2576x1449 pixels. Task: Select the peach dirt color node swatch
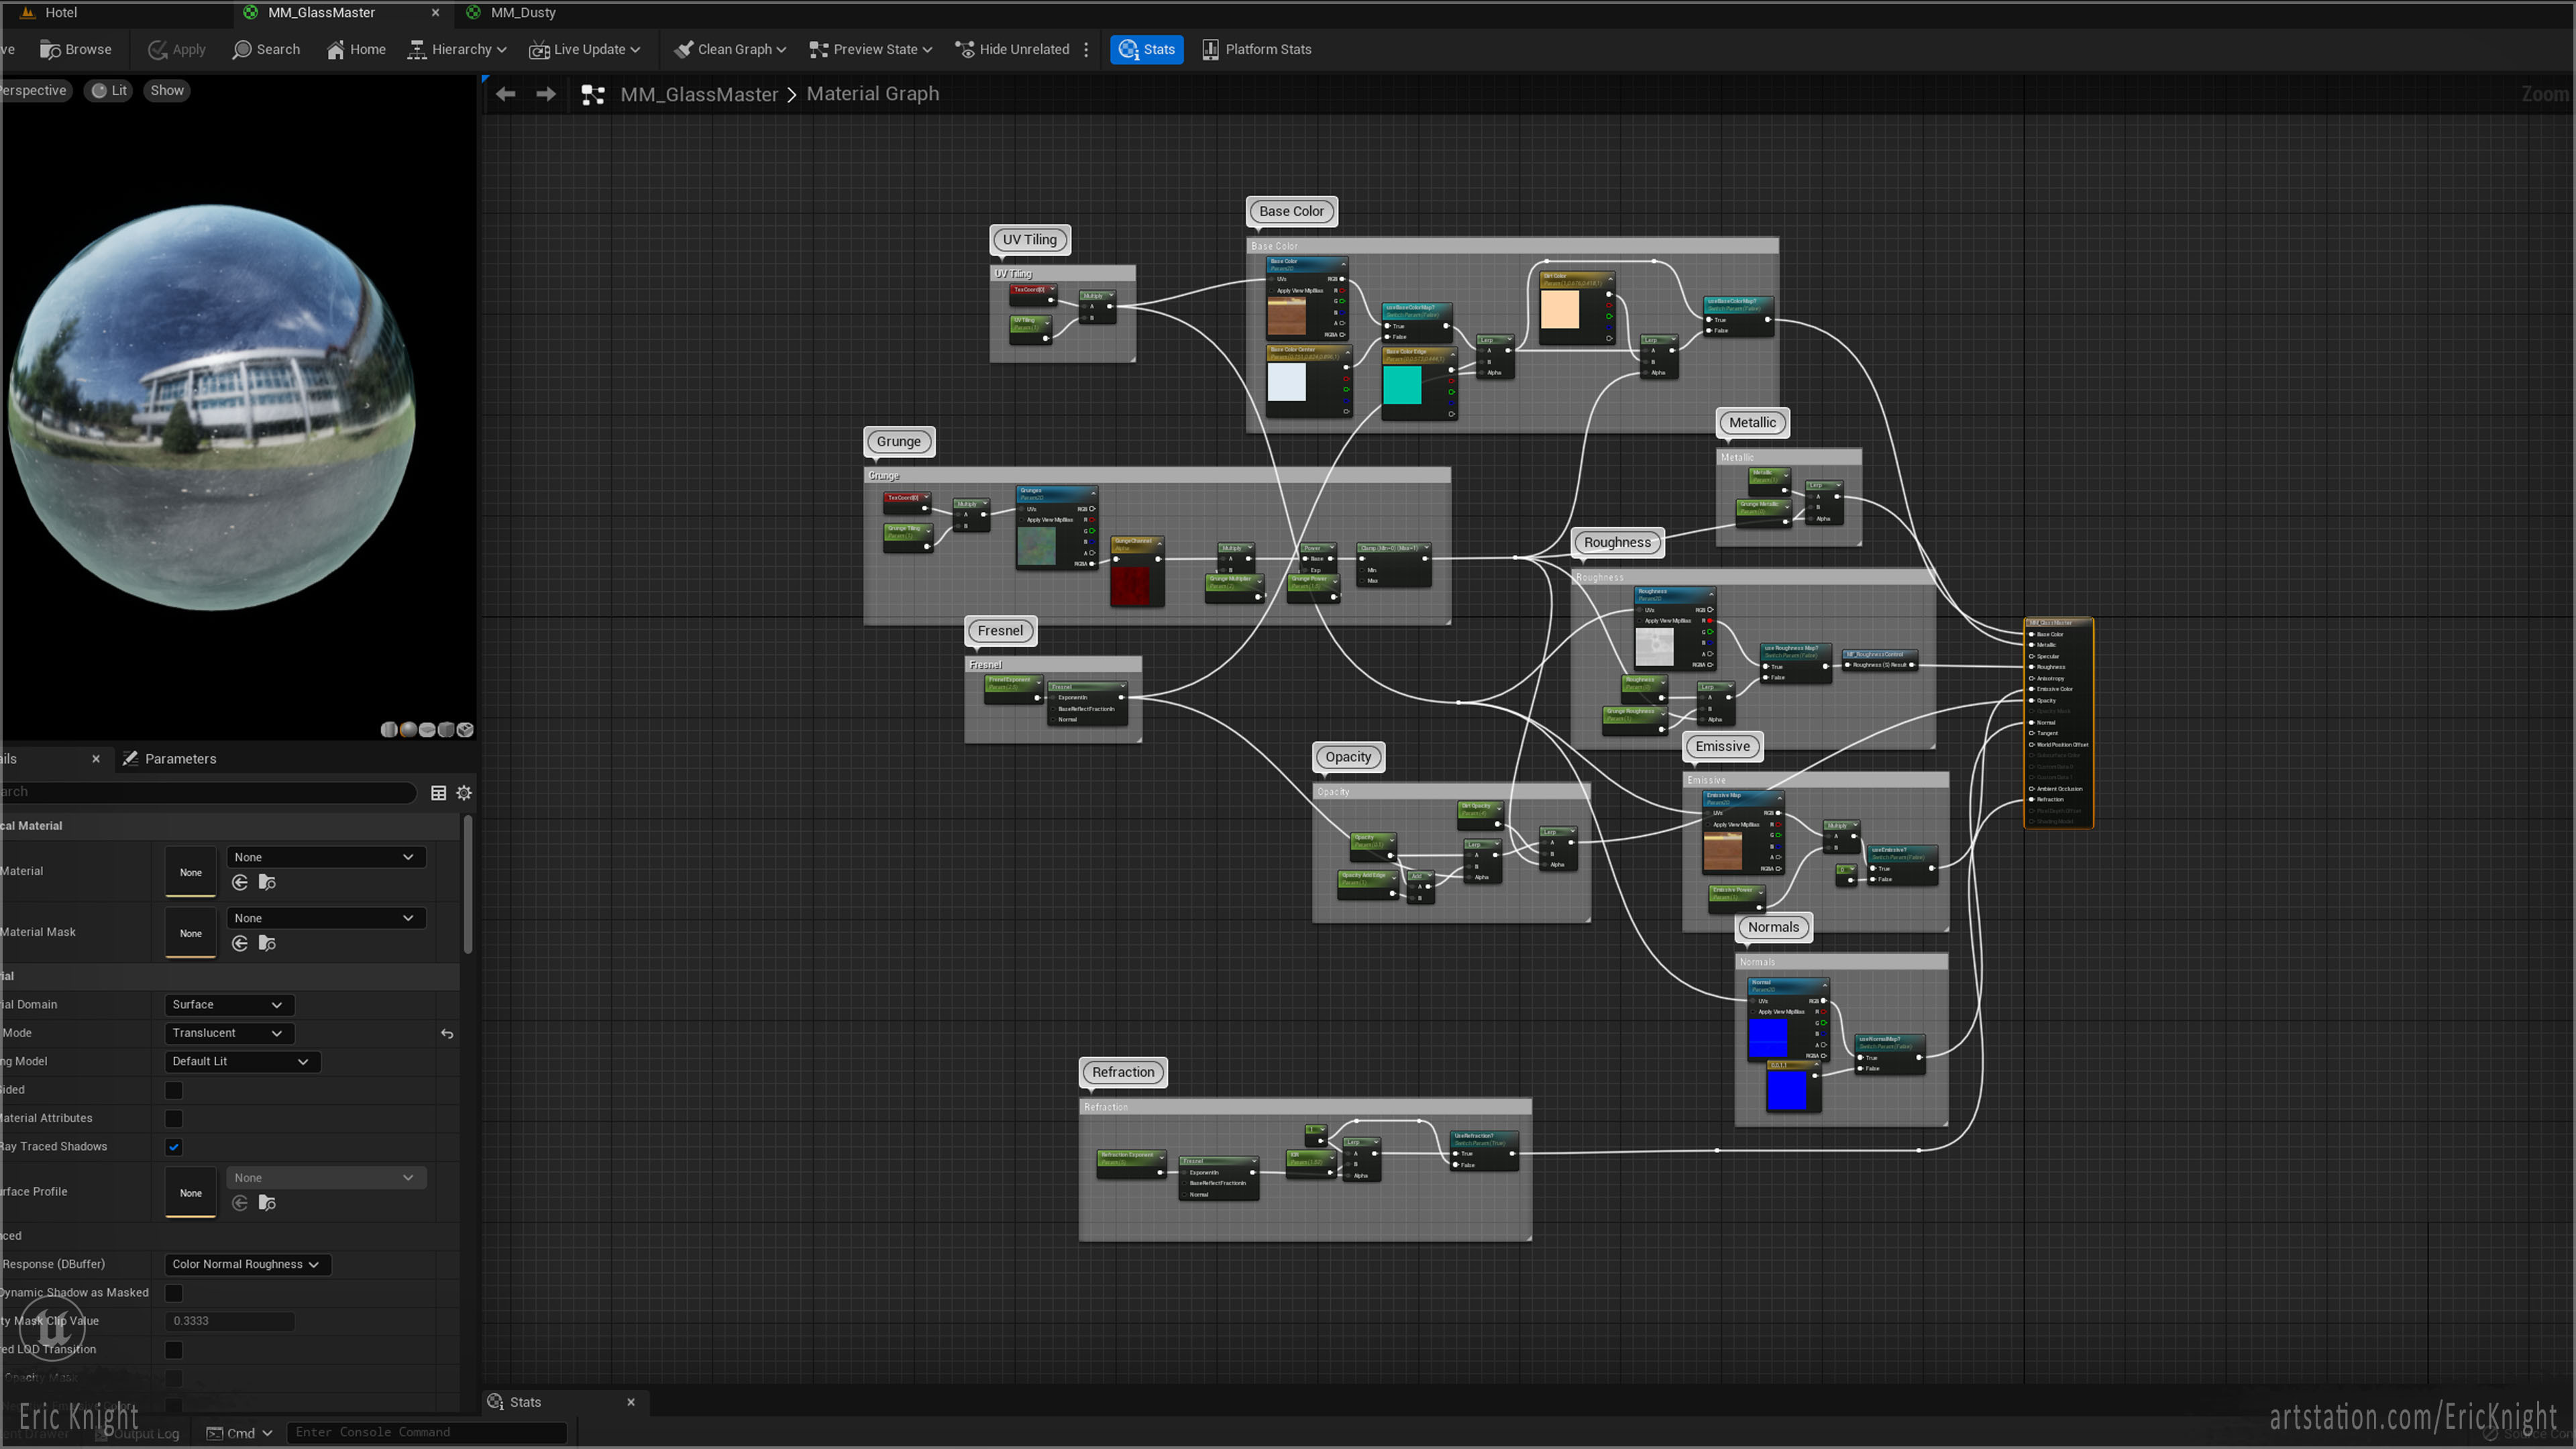1559,309
